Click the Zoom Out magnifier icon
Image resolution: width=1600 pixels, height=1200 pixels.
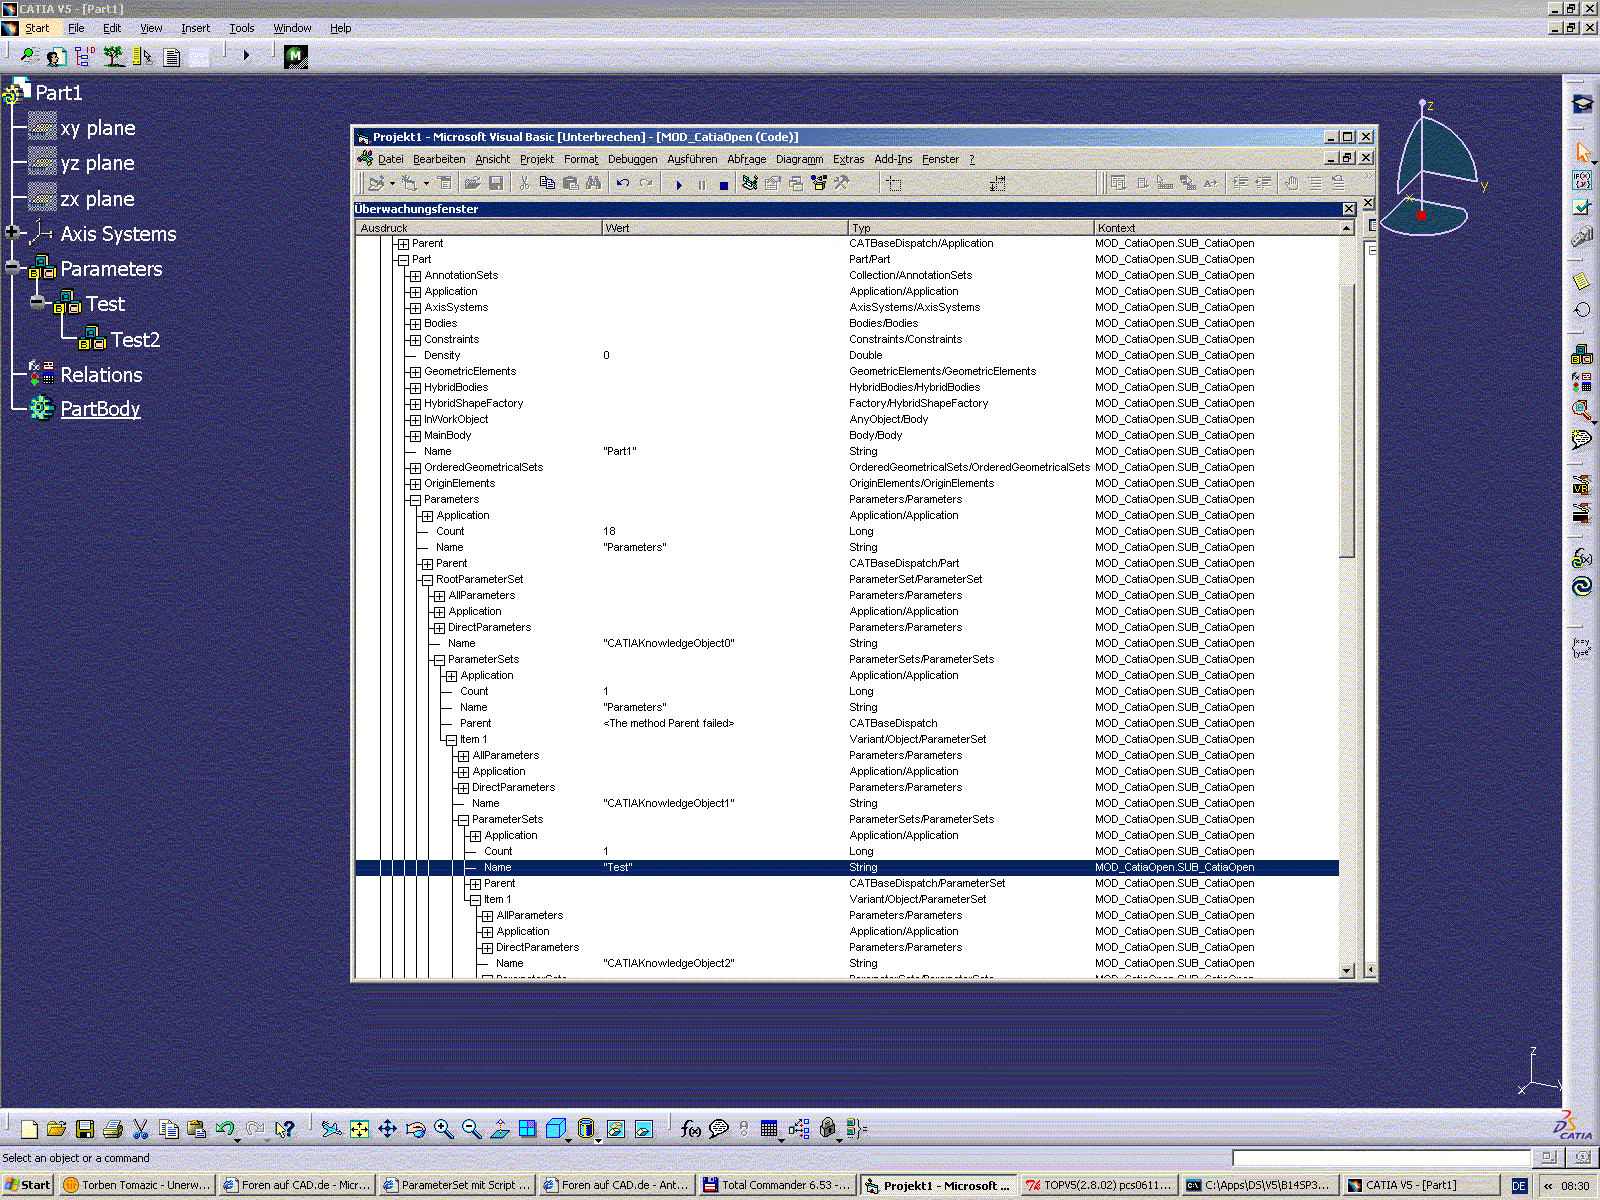(471, 1129)
